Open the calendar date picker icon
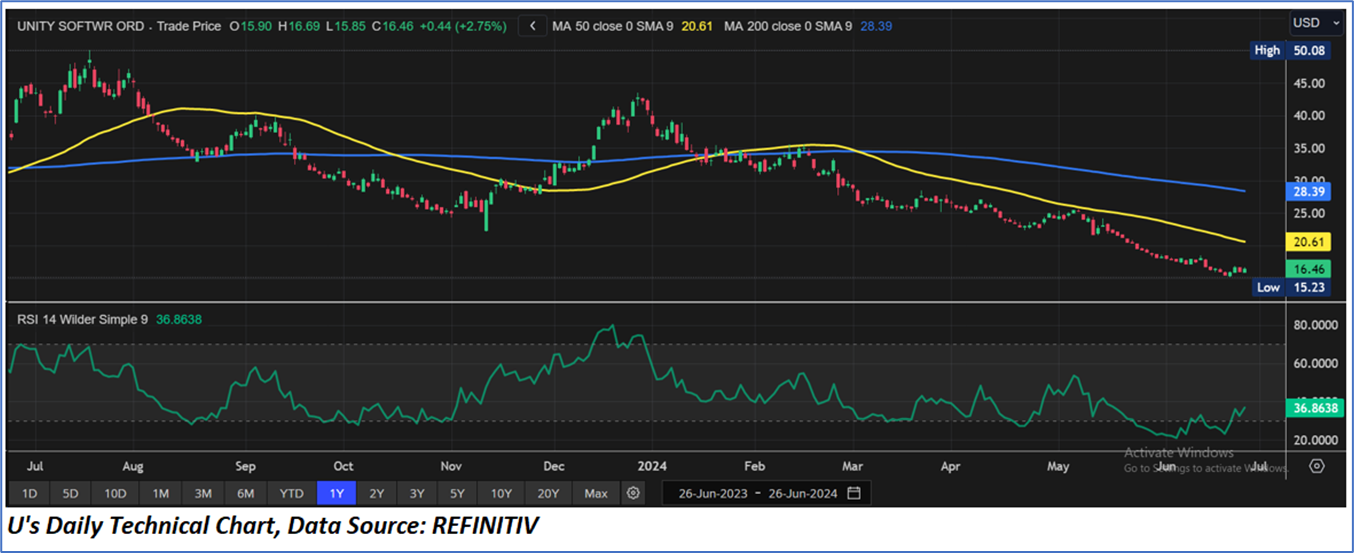Viewport: 1354px width, 553px height. 853,493
